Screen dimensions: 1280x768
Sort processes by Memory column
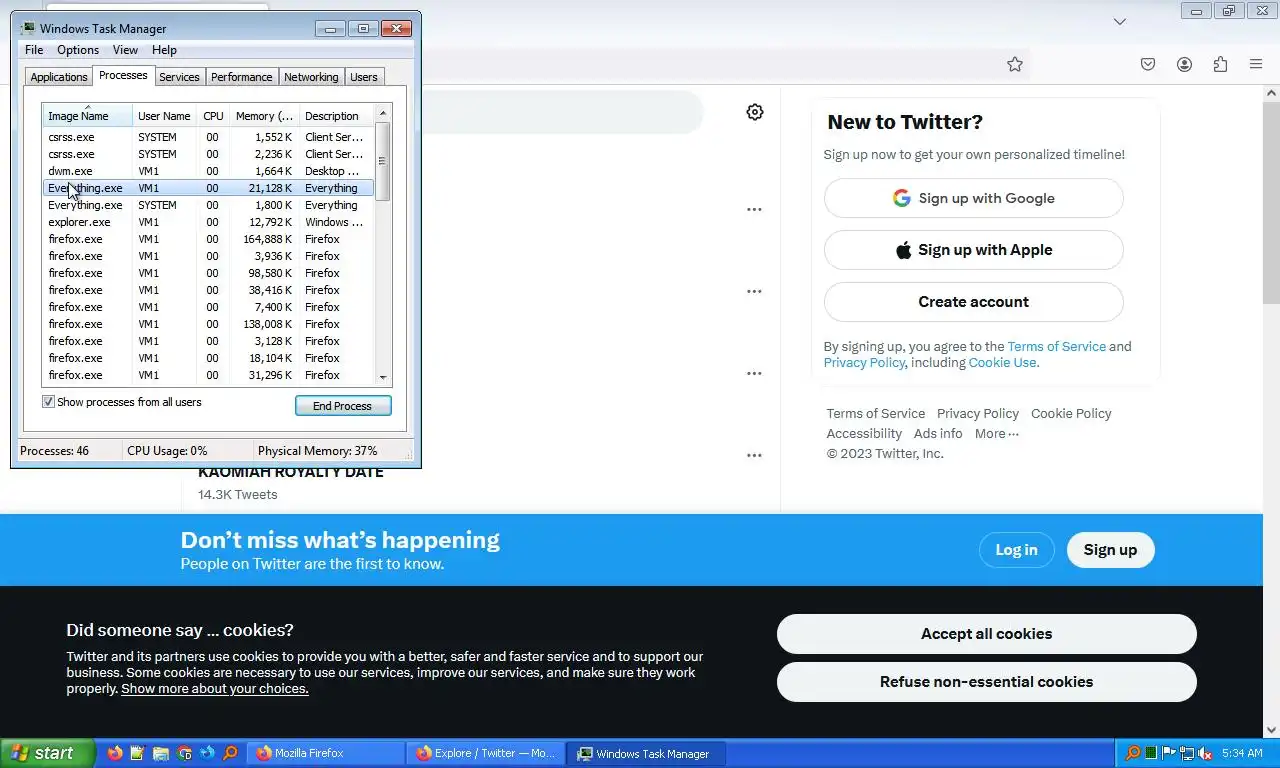pos(264,116)
